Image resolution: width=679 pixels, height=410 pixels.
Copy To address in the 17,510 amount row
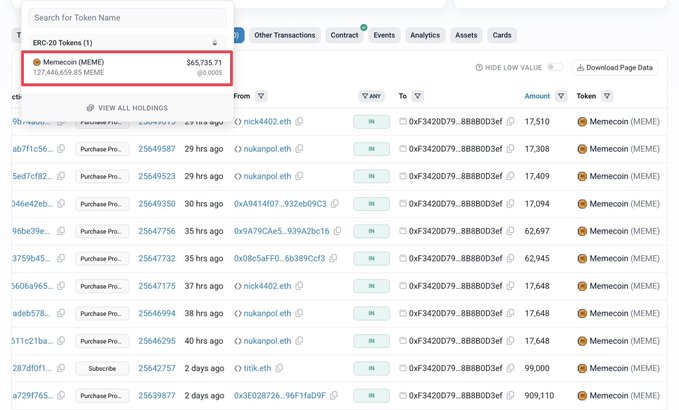(x=511, y=121)
